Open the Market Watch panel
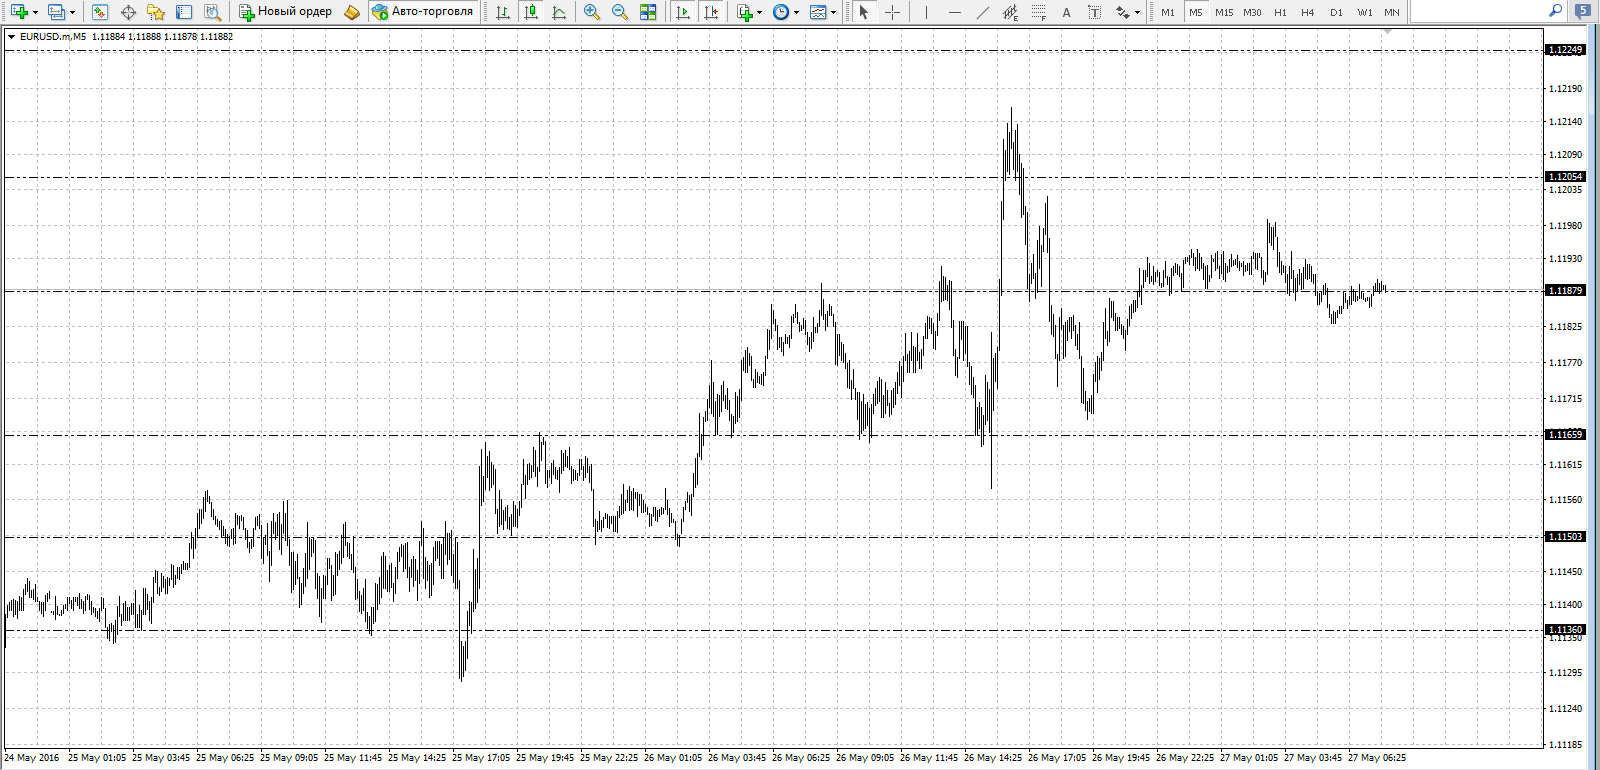 pos(100,12)
